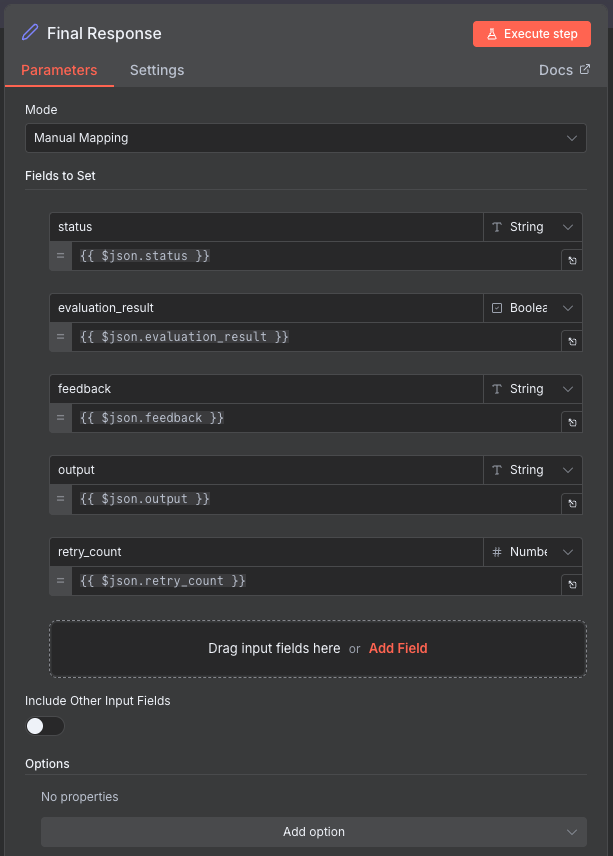Screen dimensions: 613x856
Task: Click the Execute step button
Action: pyautogui.click(x=531, y=33)
